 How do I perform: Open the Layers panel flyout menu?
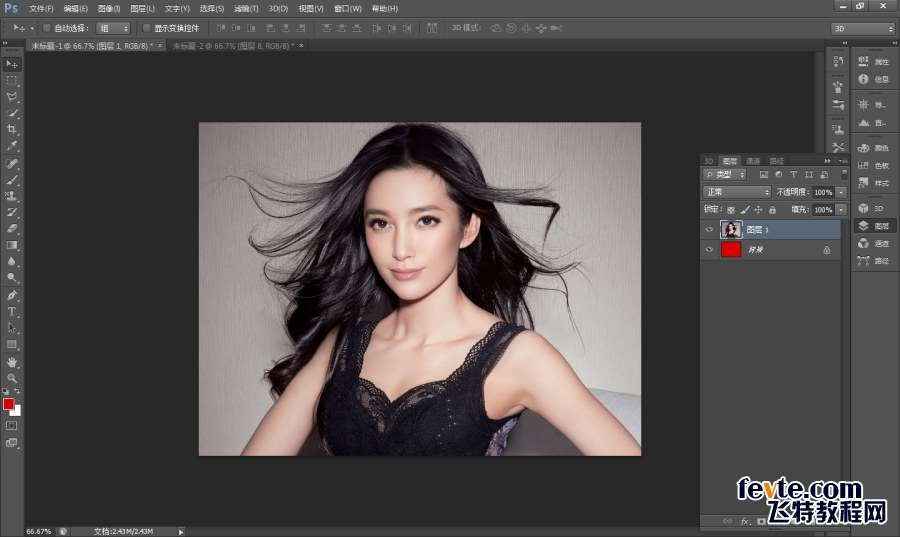[x=843, y=161]
